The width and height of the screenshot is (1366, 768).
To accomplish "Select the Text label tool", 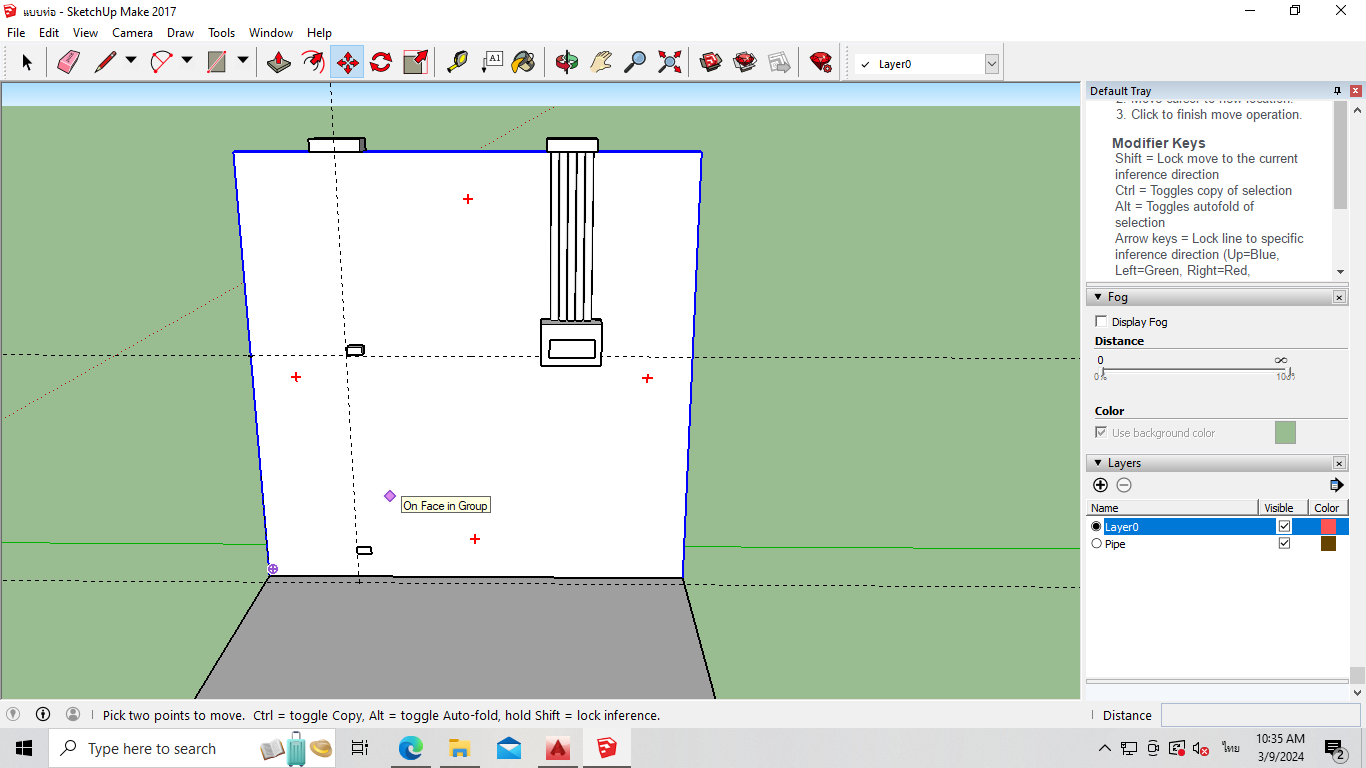I will [491, 62].
